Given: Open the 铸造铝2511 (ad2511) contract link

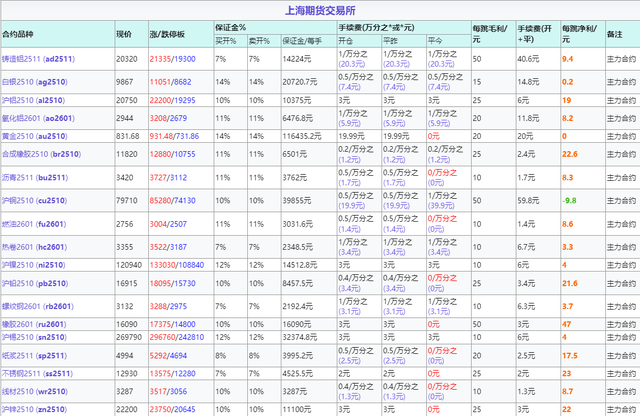Looking at the screenshot, I should pyautogui.click(x=38, y=59).
